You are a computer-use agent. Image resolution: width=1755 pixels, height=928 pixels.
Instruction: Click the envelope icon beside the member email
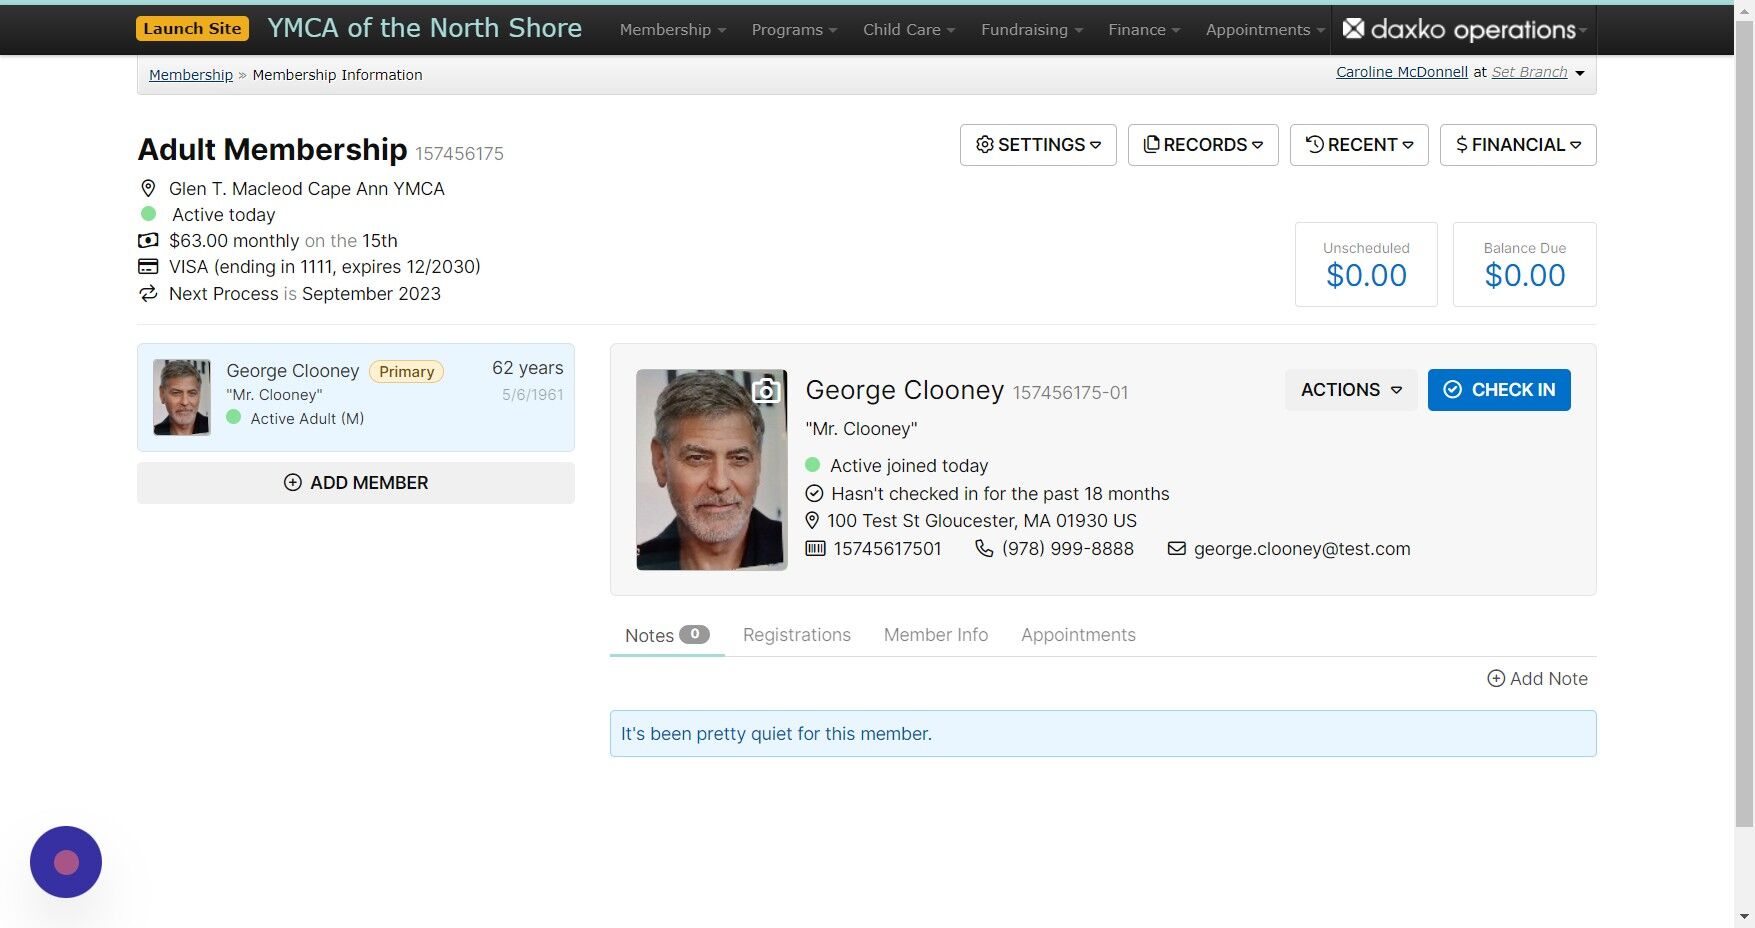[x=1176, y=548]
